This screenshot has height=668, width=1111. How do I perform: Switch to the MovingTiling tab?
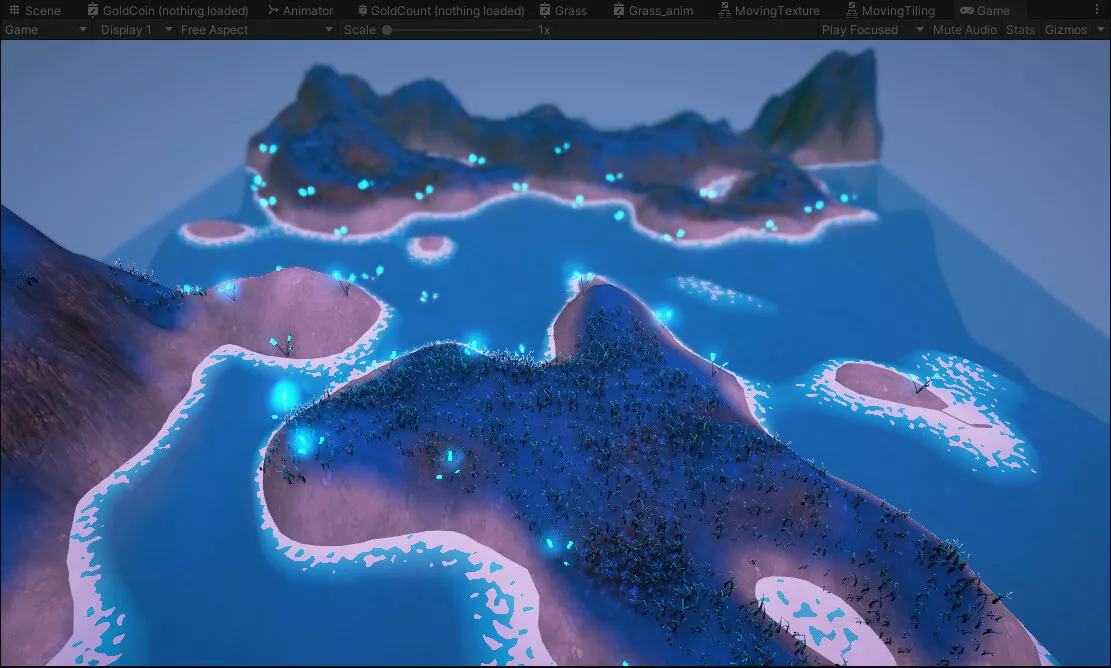point(897,11)
